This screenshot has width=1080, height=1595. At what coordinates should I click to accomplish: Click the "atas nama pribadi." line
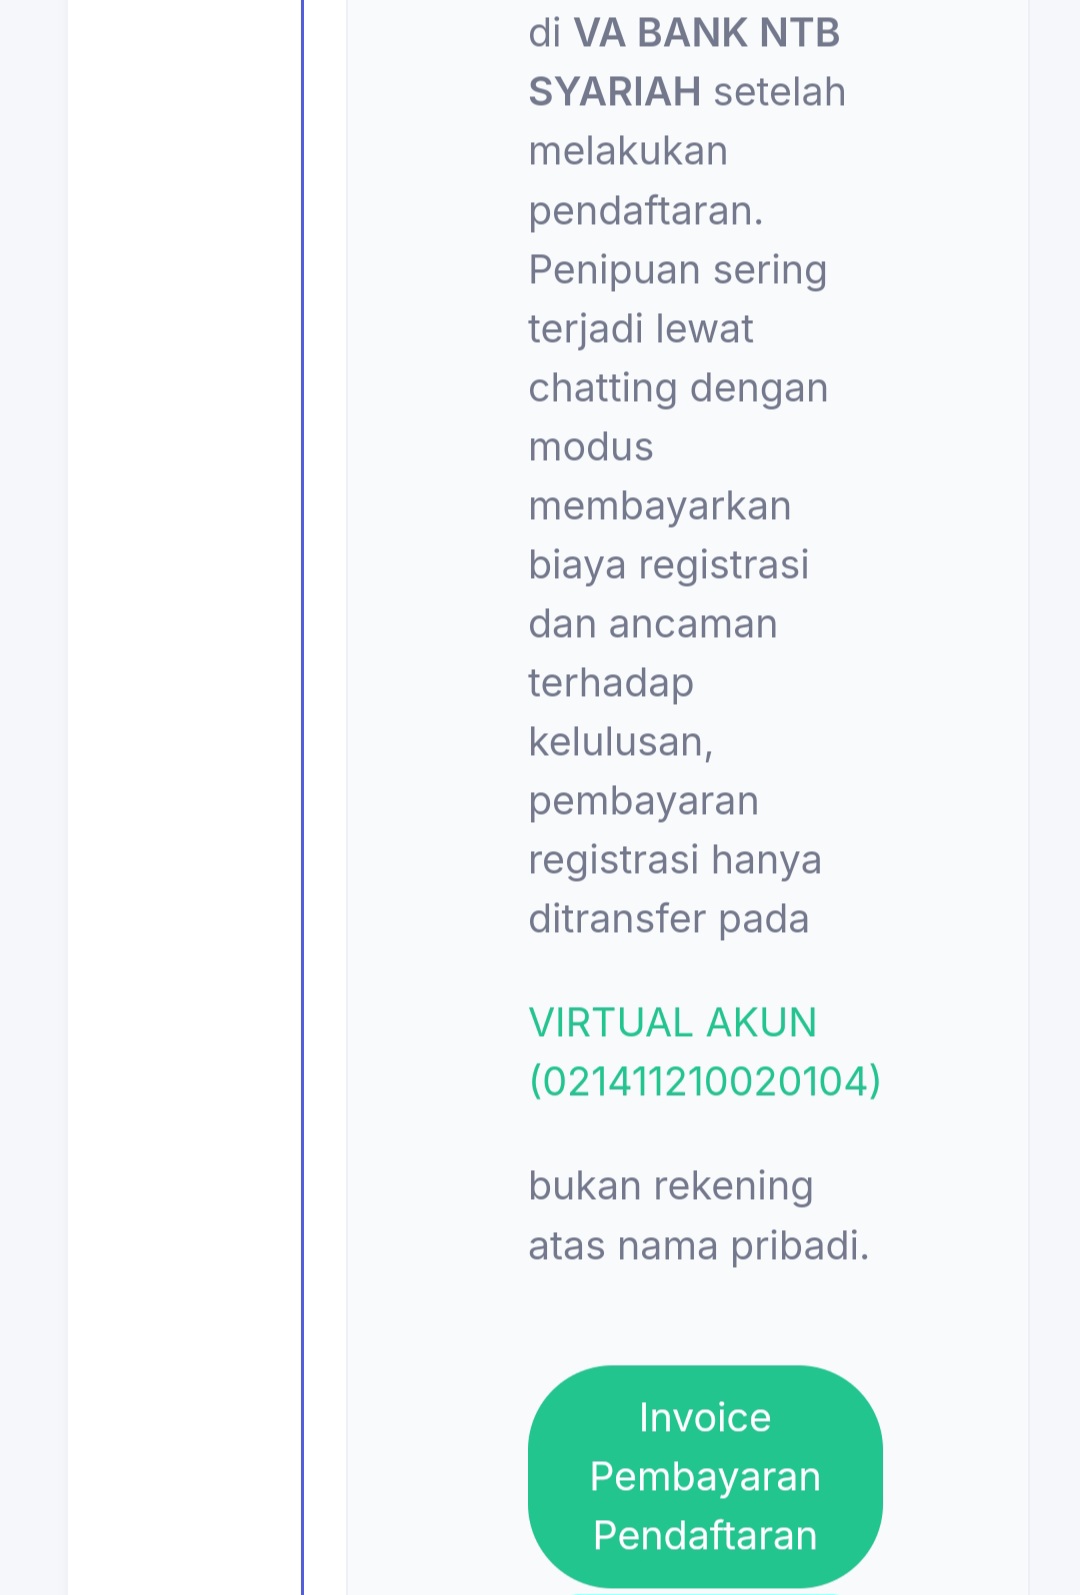tap(699, 1246)
